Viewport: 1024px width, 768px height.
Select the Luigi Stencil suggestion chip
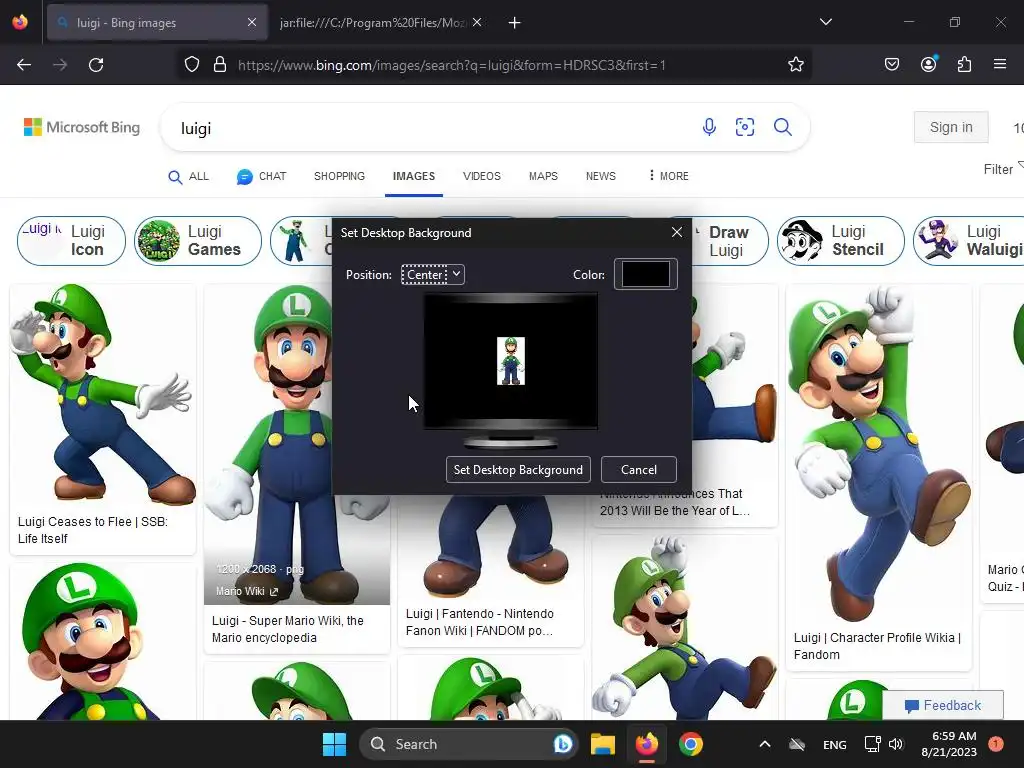(841, 240)
